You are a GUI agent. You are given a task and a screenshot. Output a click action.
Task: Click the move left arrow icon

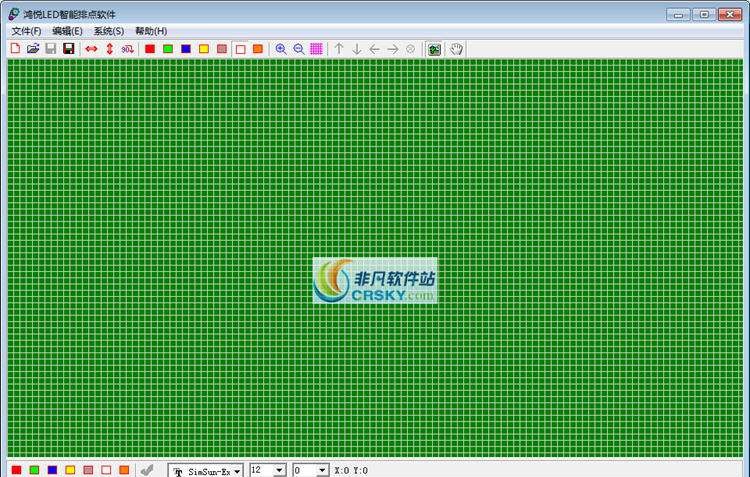tap(375, 49)
